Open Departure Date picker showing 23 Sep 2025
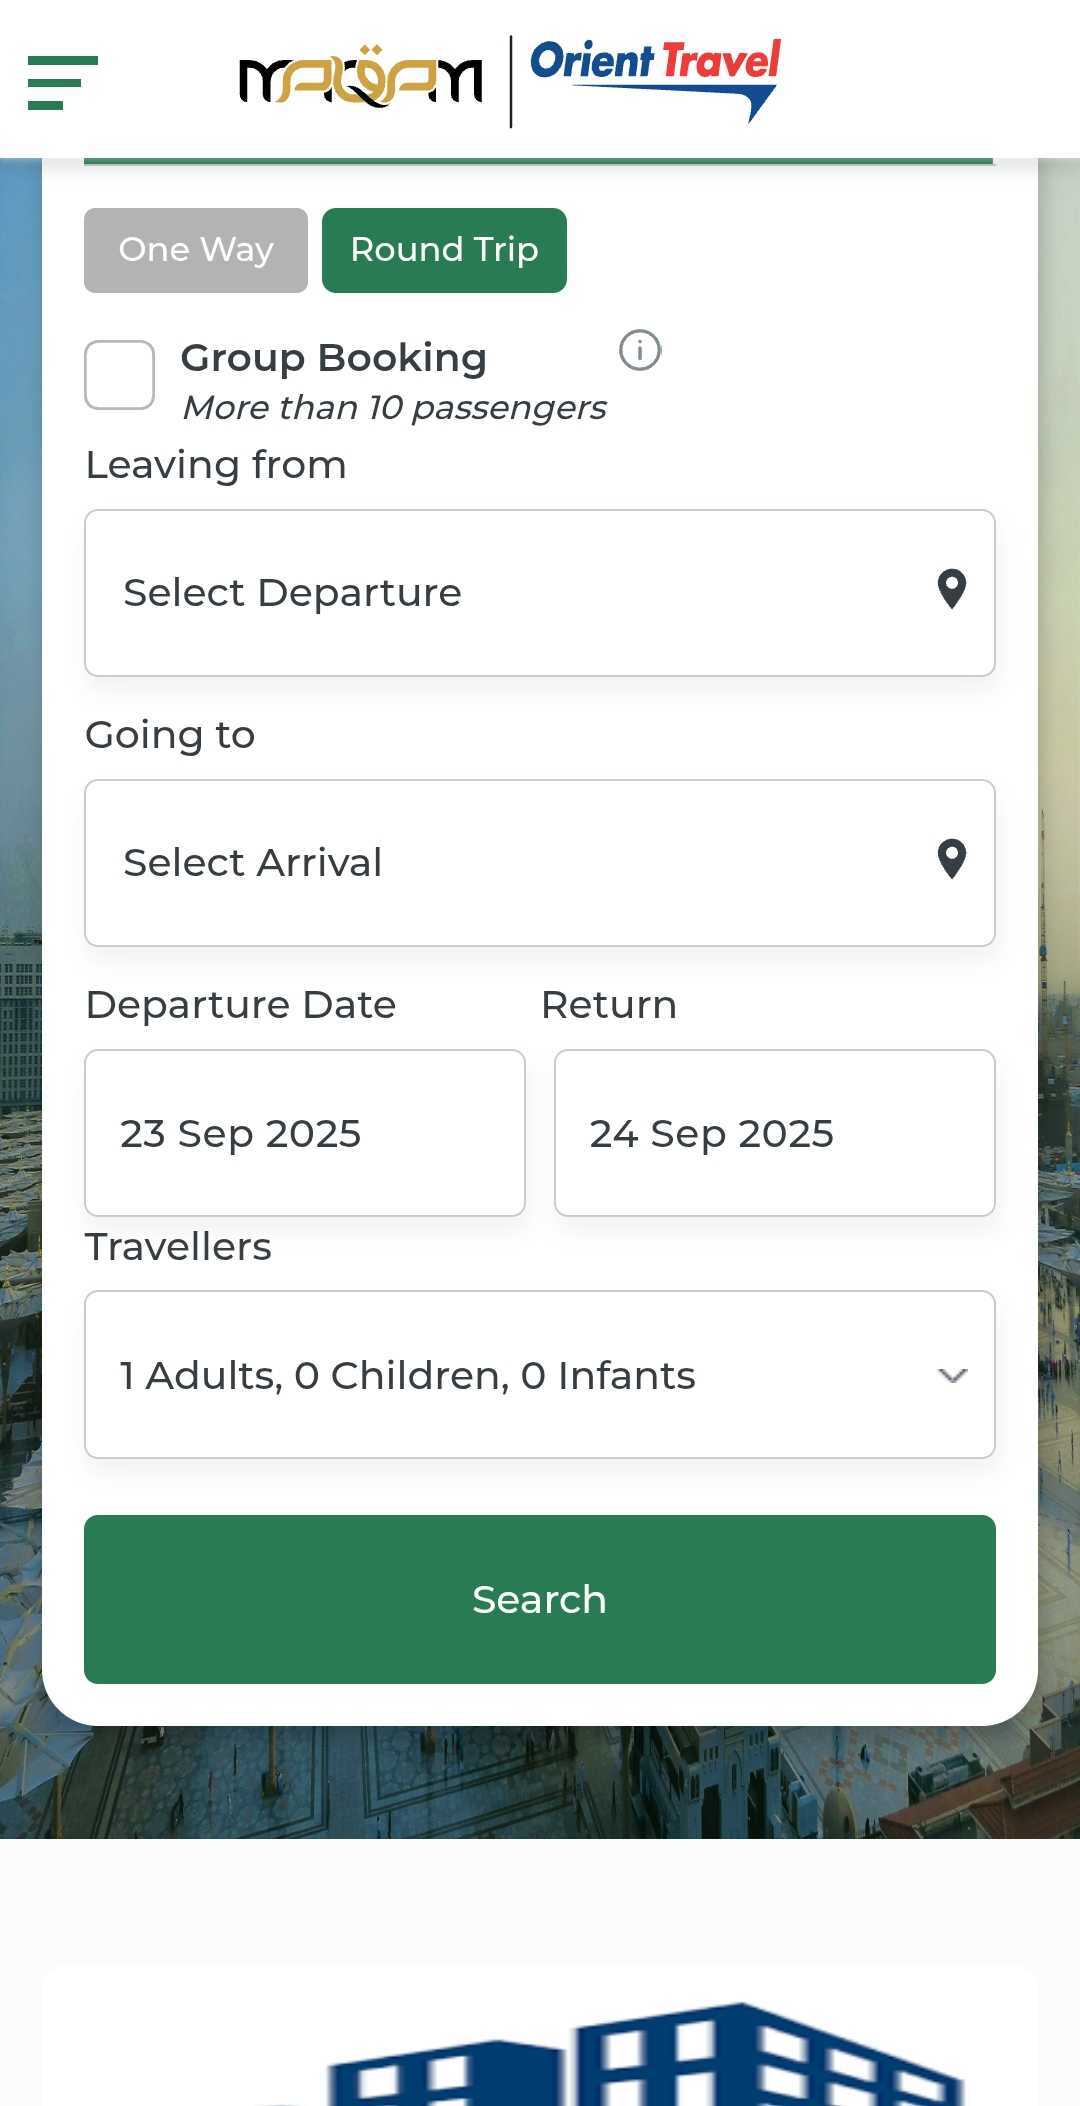Screen dimensions: 1080x2106 click(x=305, y=1133)
